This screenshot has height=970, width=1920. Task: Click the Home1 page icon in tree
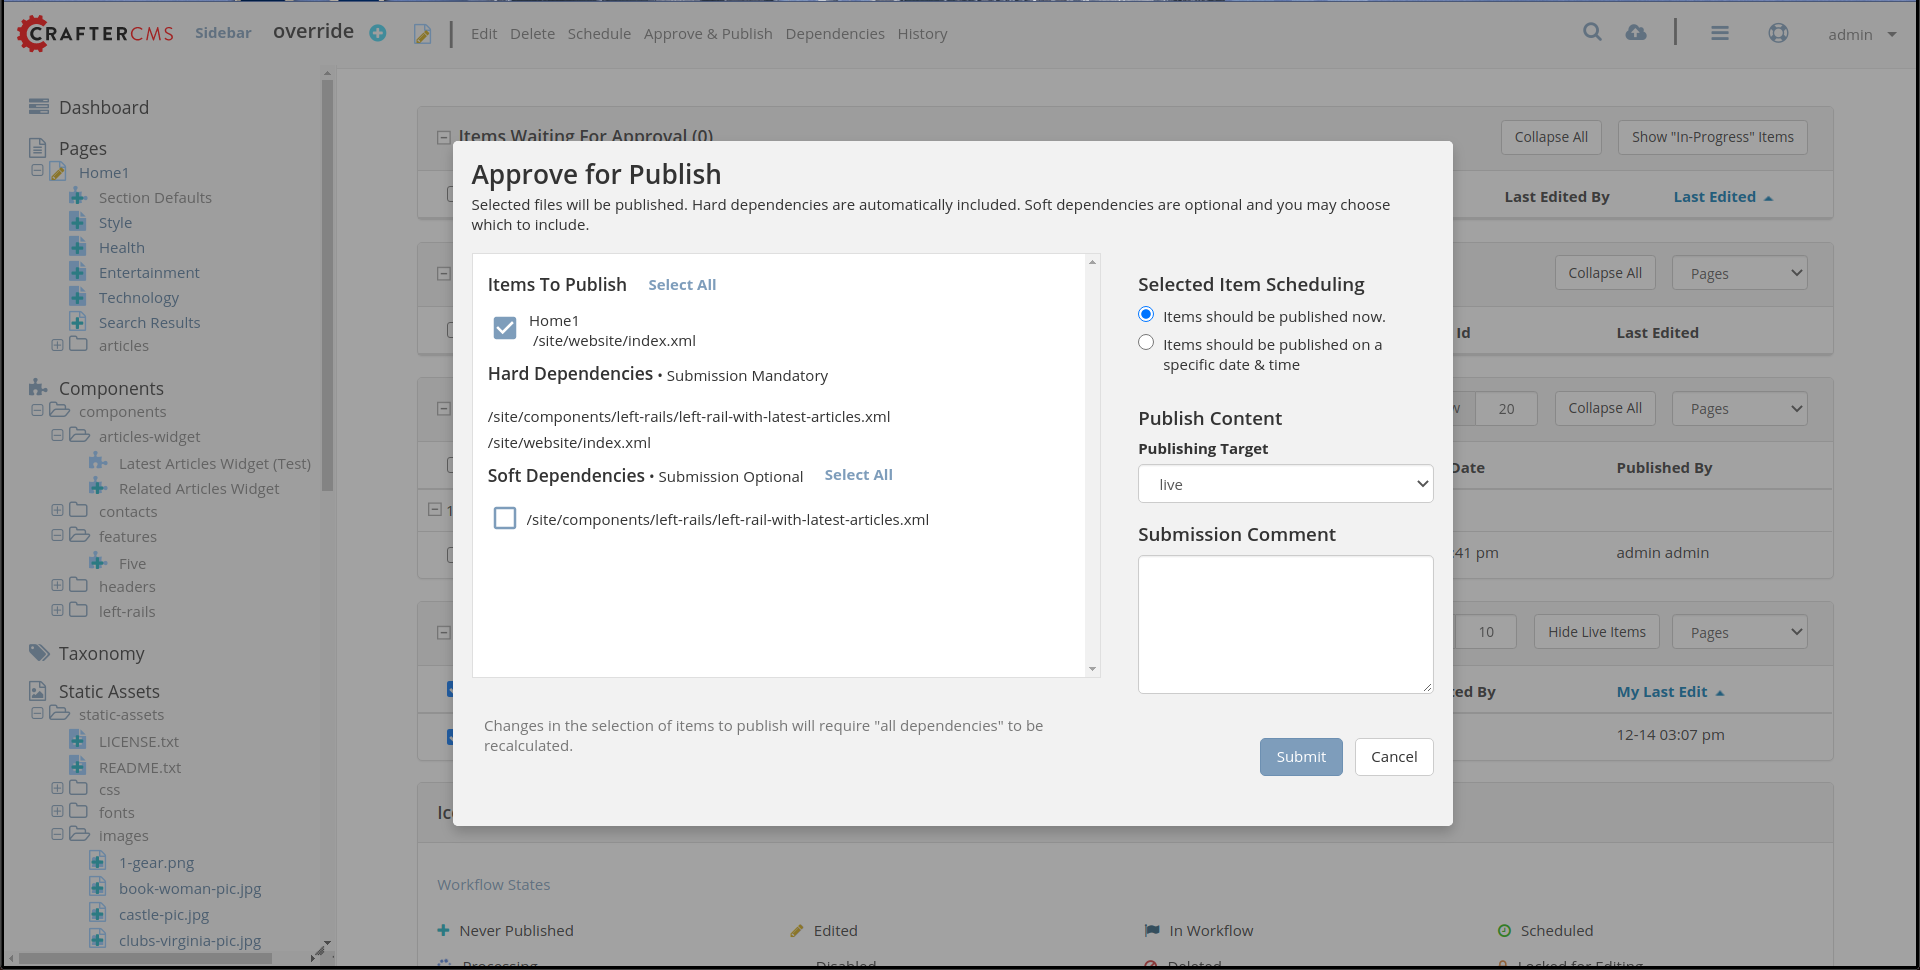[x=58, y=172]
